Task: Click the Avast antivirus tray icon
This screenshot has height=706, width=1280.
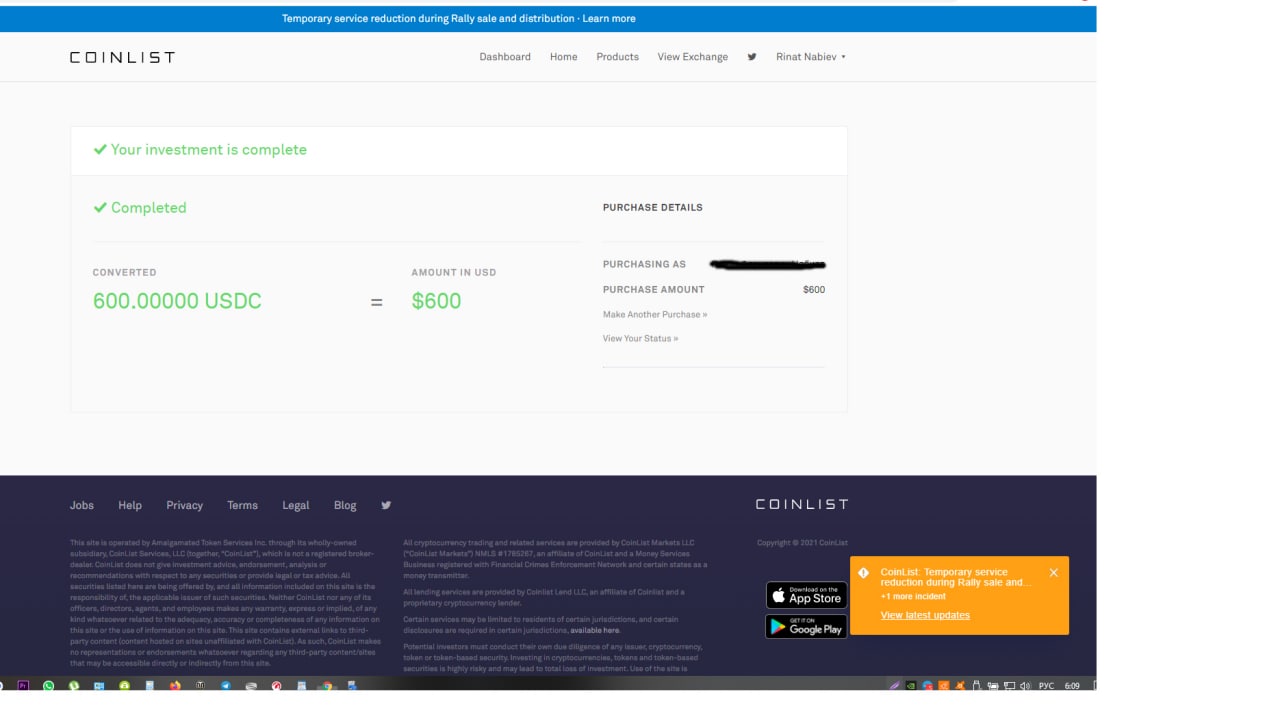Action: tap(960, 686)
